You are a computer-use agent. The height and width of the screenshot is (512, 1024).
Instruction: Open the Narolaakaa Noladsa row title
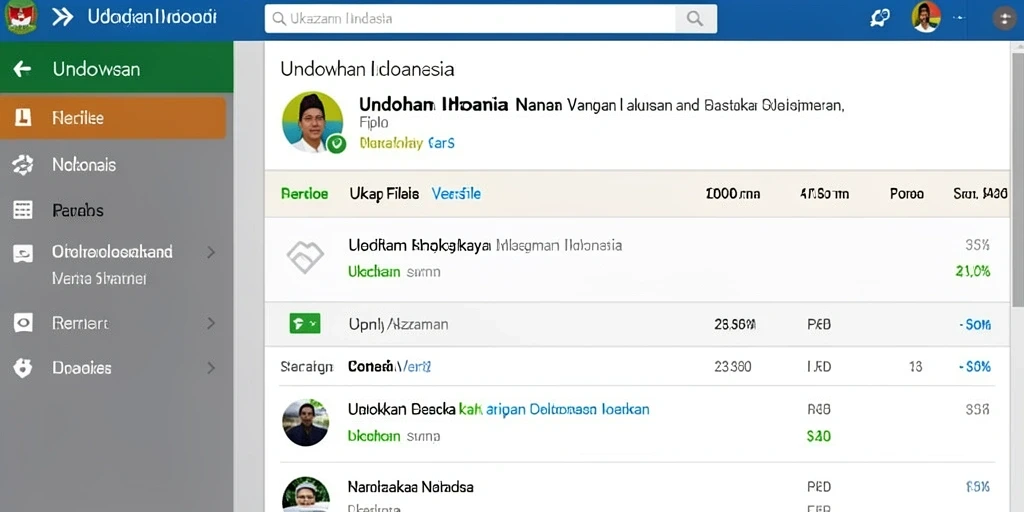[x=411, y=487]
